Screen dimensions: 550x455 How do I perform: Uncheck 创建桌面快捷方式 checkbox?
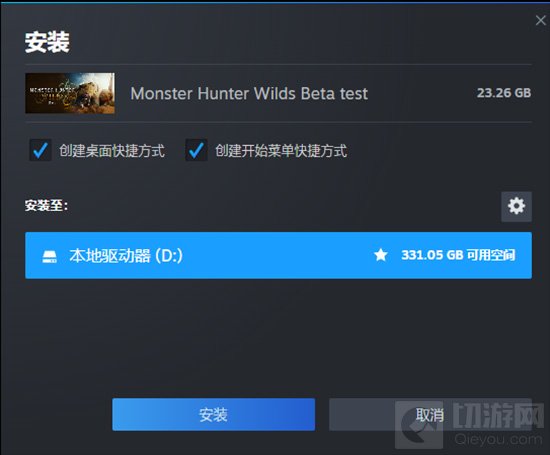tap(40, 150)
